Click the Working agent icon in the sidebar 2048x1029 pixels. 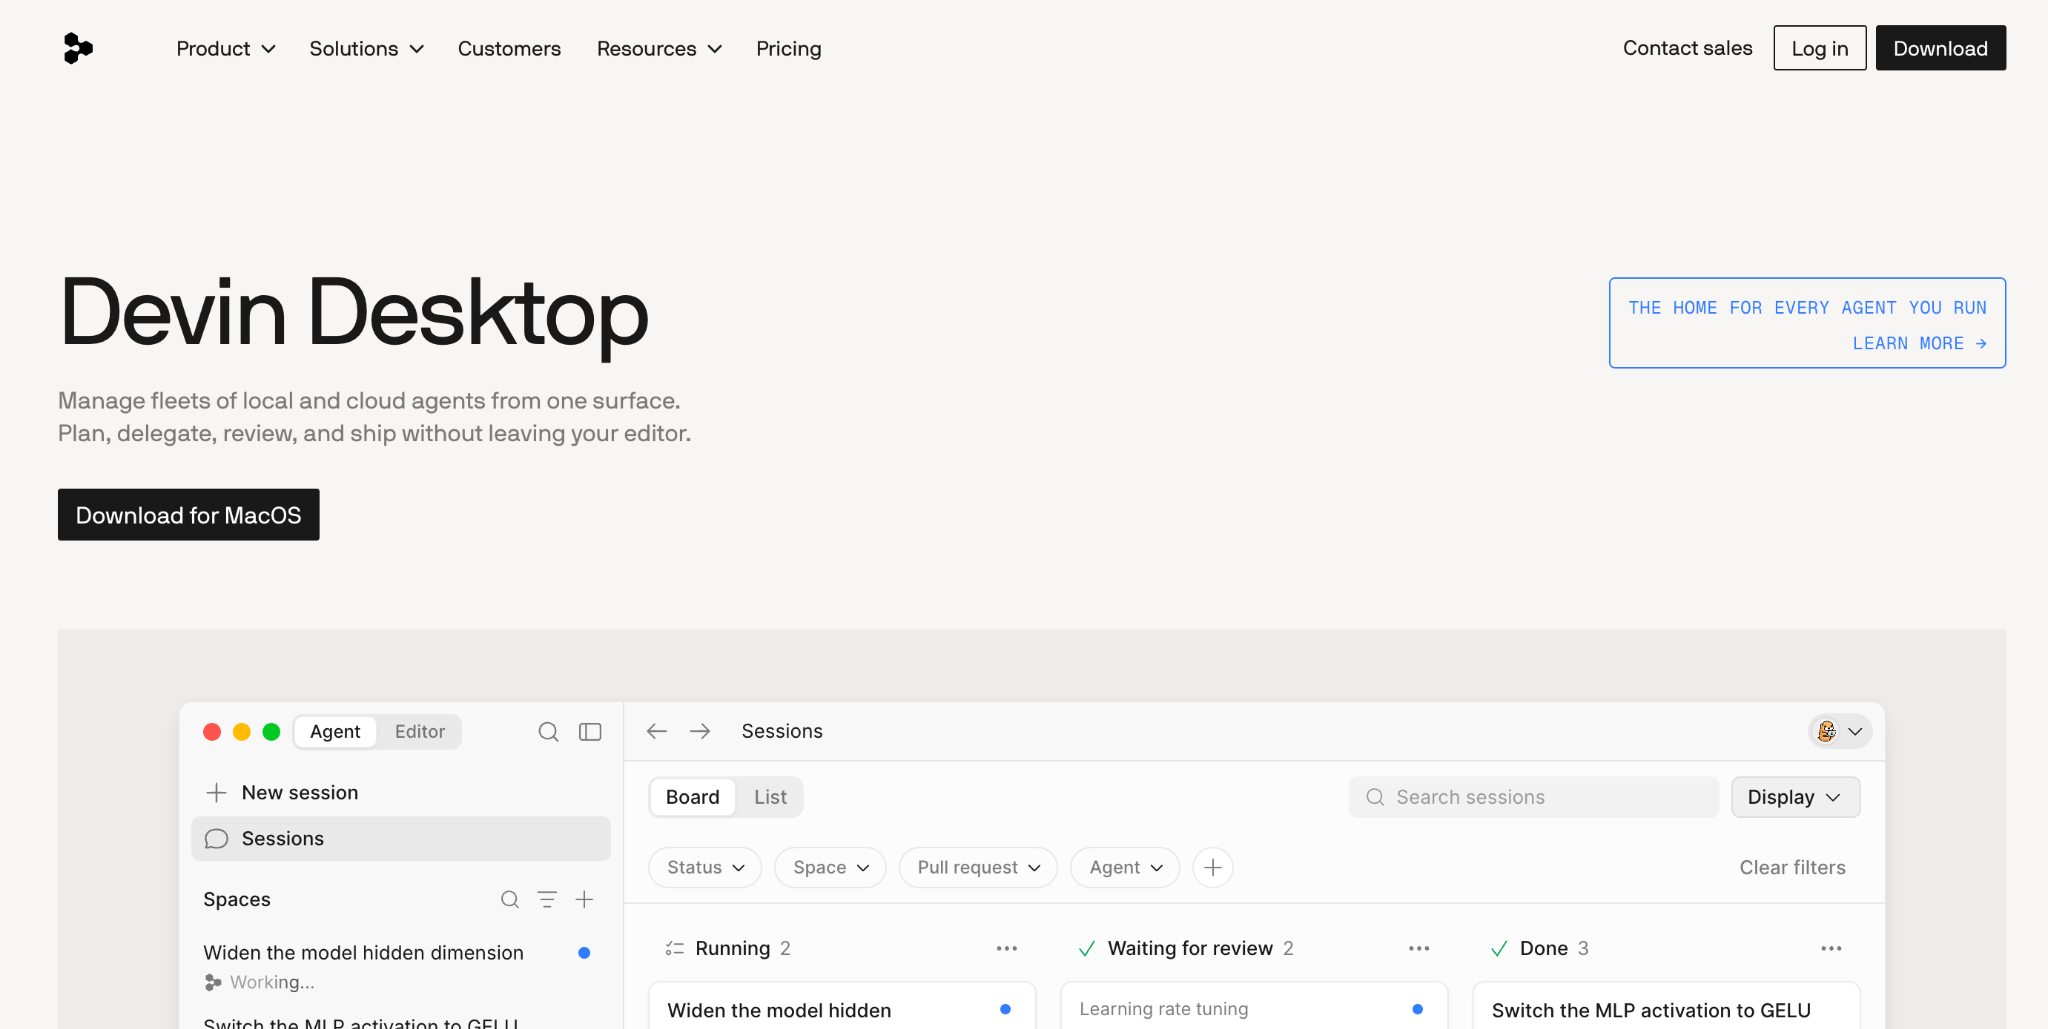[213, 982]
